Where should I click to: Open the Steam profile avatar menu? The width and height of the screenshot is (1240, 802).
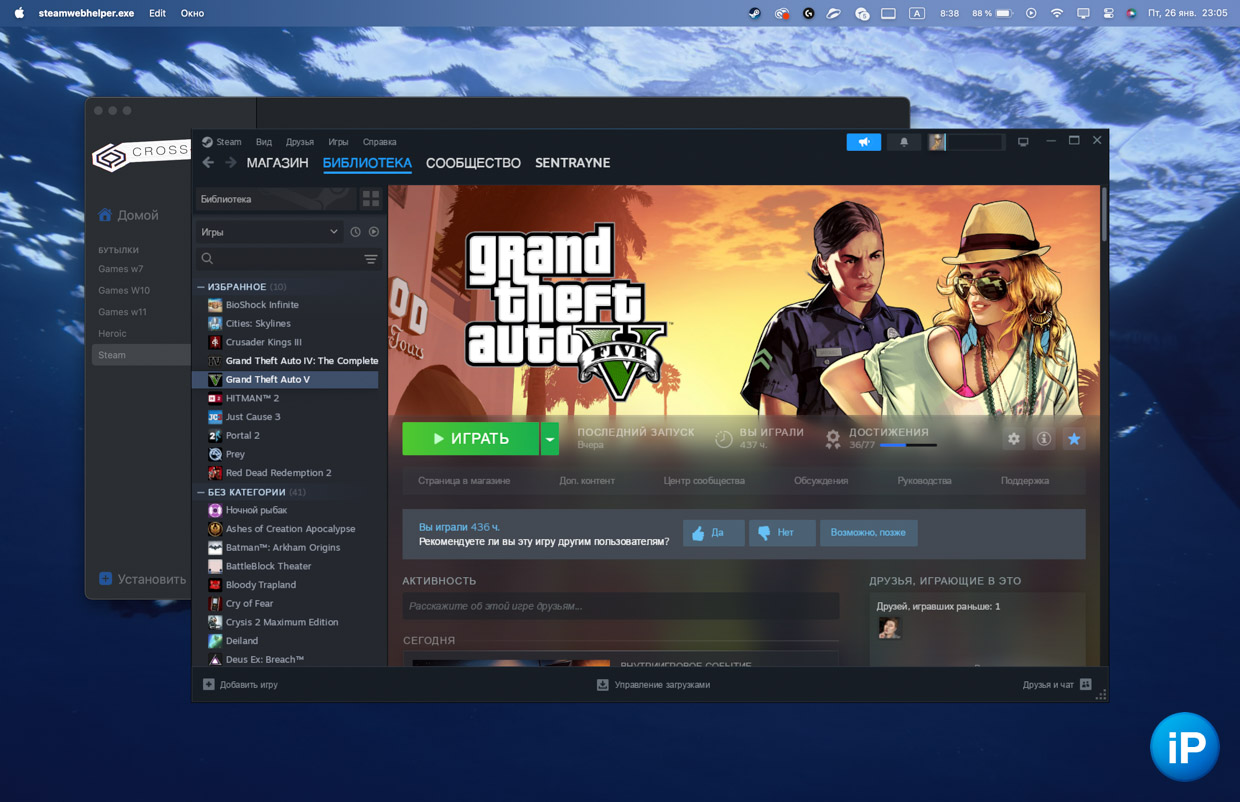pos(937,142)
